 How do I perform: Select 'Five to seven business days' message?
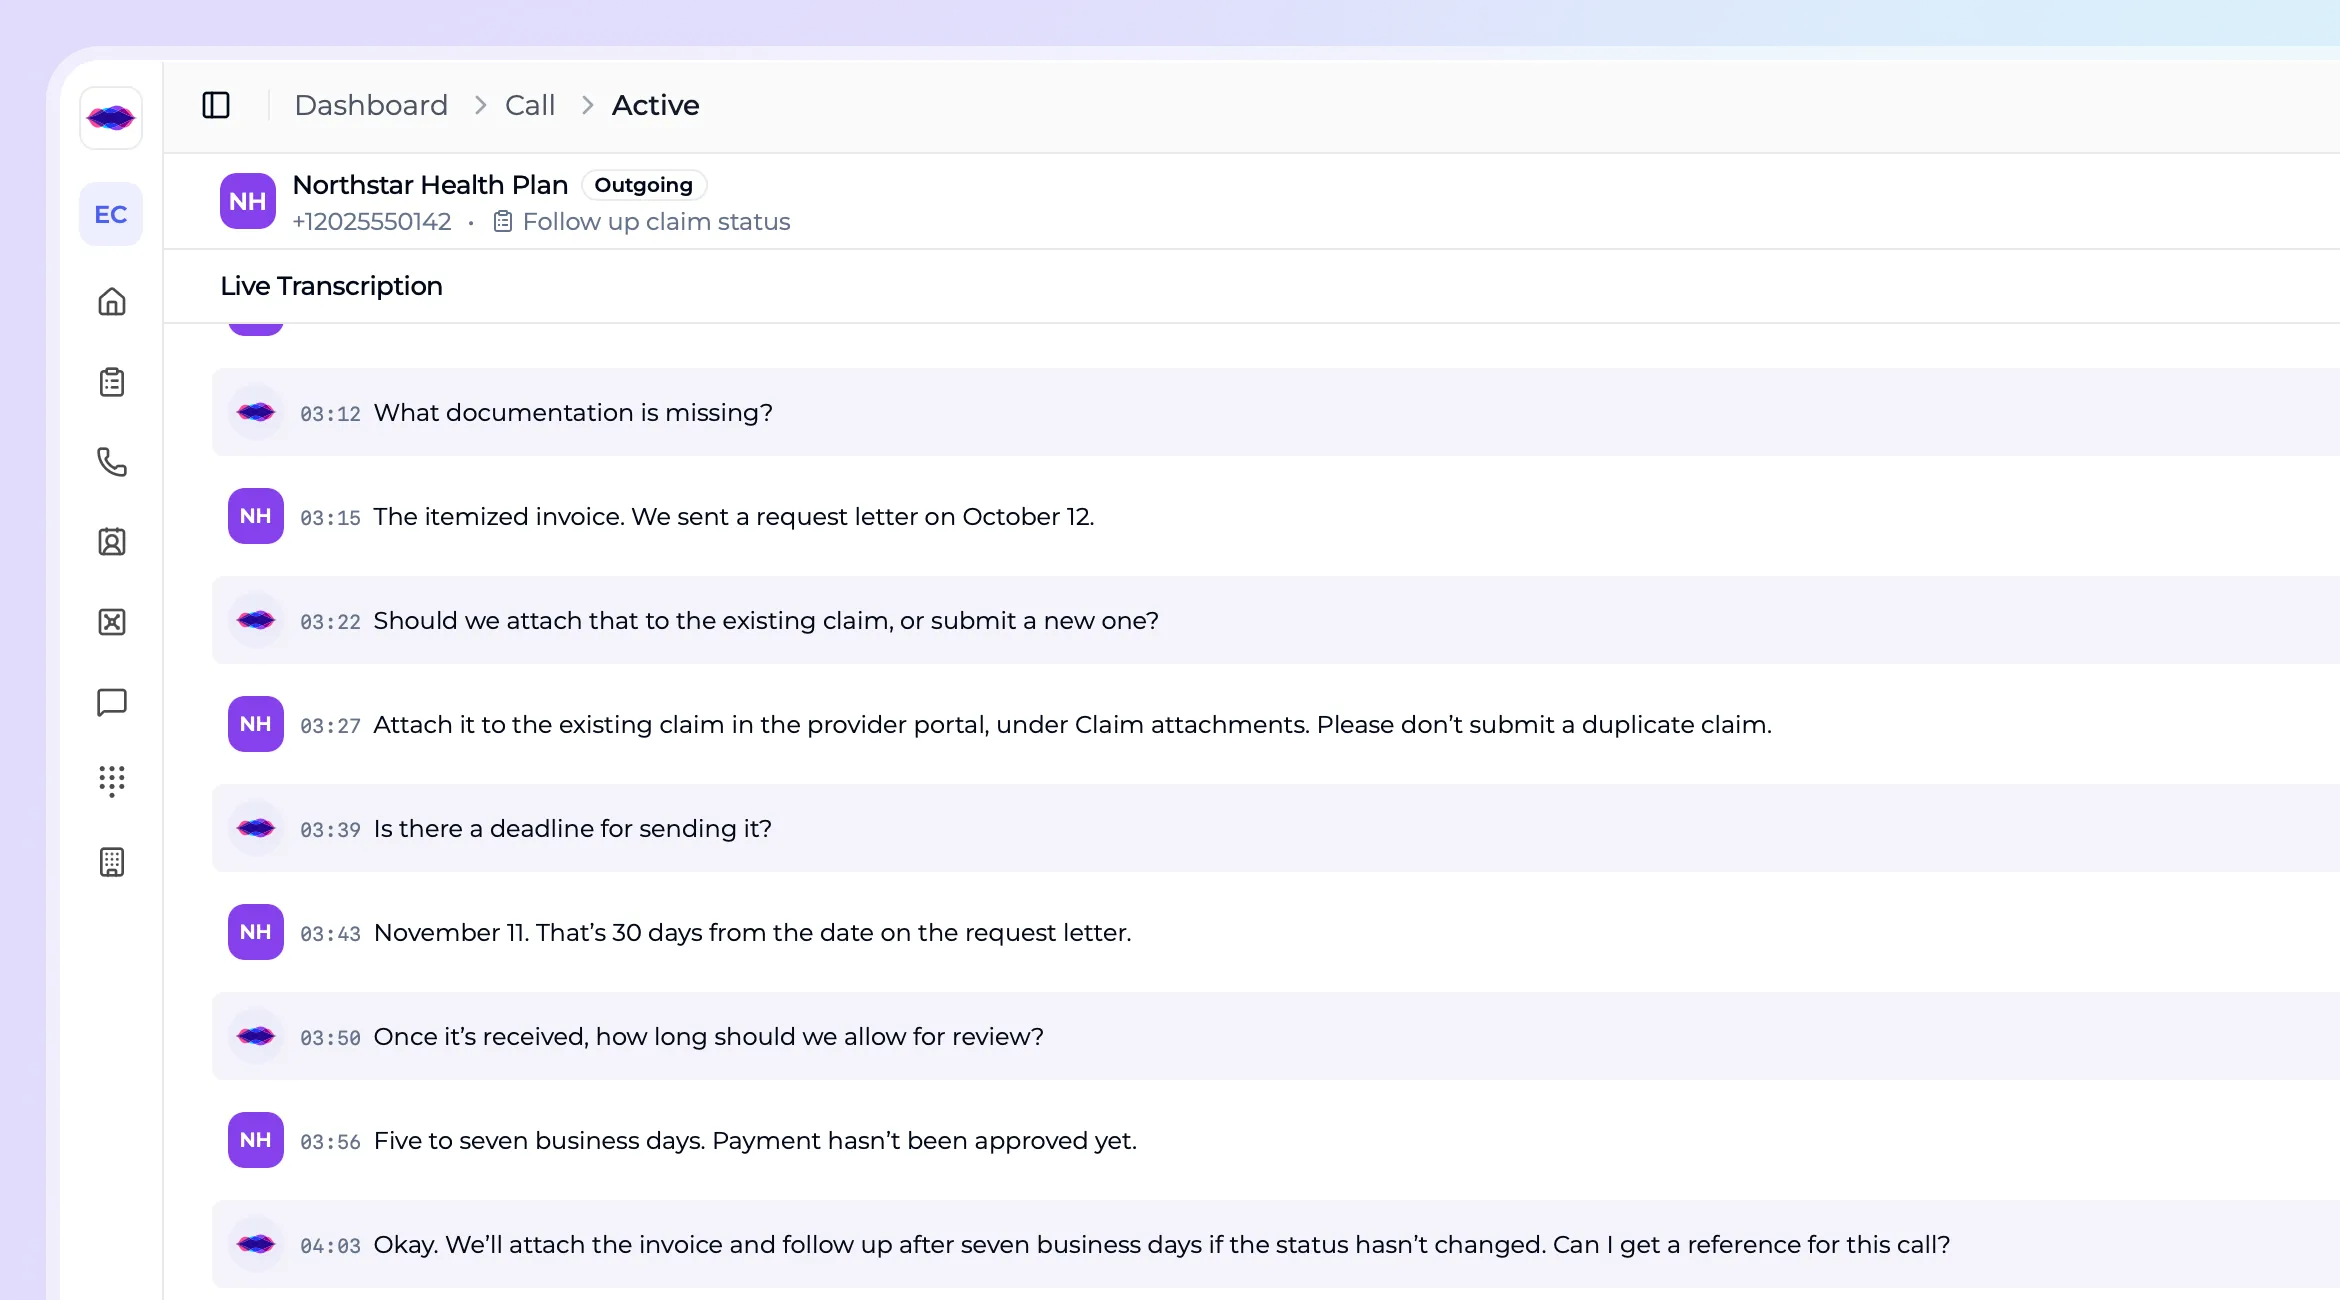[x=755, y=1140]
